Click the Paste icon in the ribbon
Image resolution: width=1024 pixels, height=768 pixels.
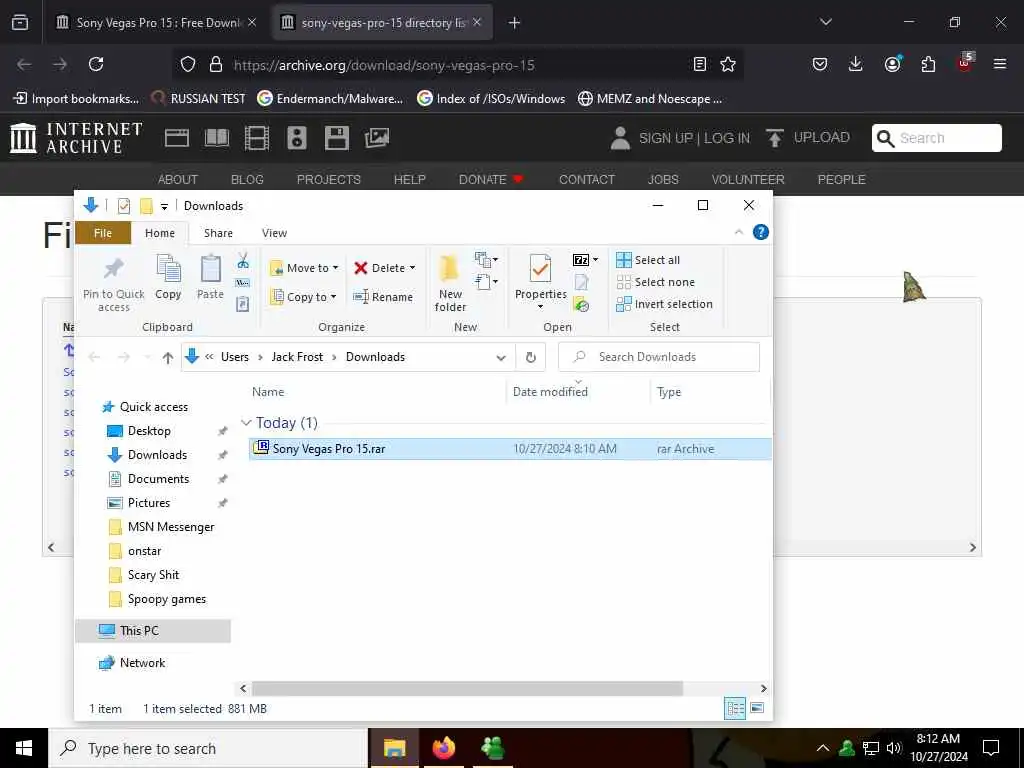(x=210, y=268)
